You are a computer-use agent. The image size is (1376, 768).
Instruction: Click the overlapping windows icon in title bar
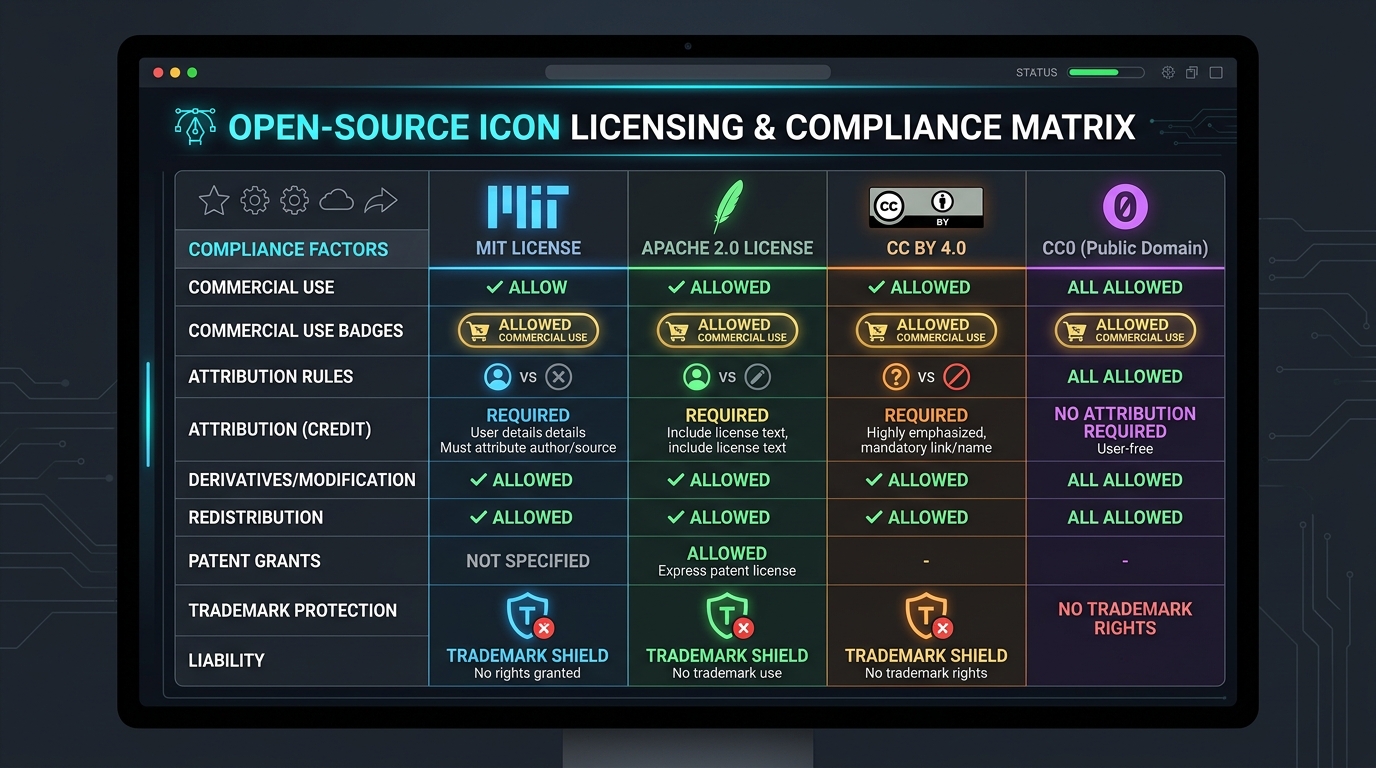point(1192,73)
